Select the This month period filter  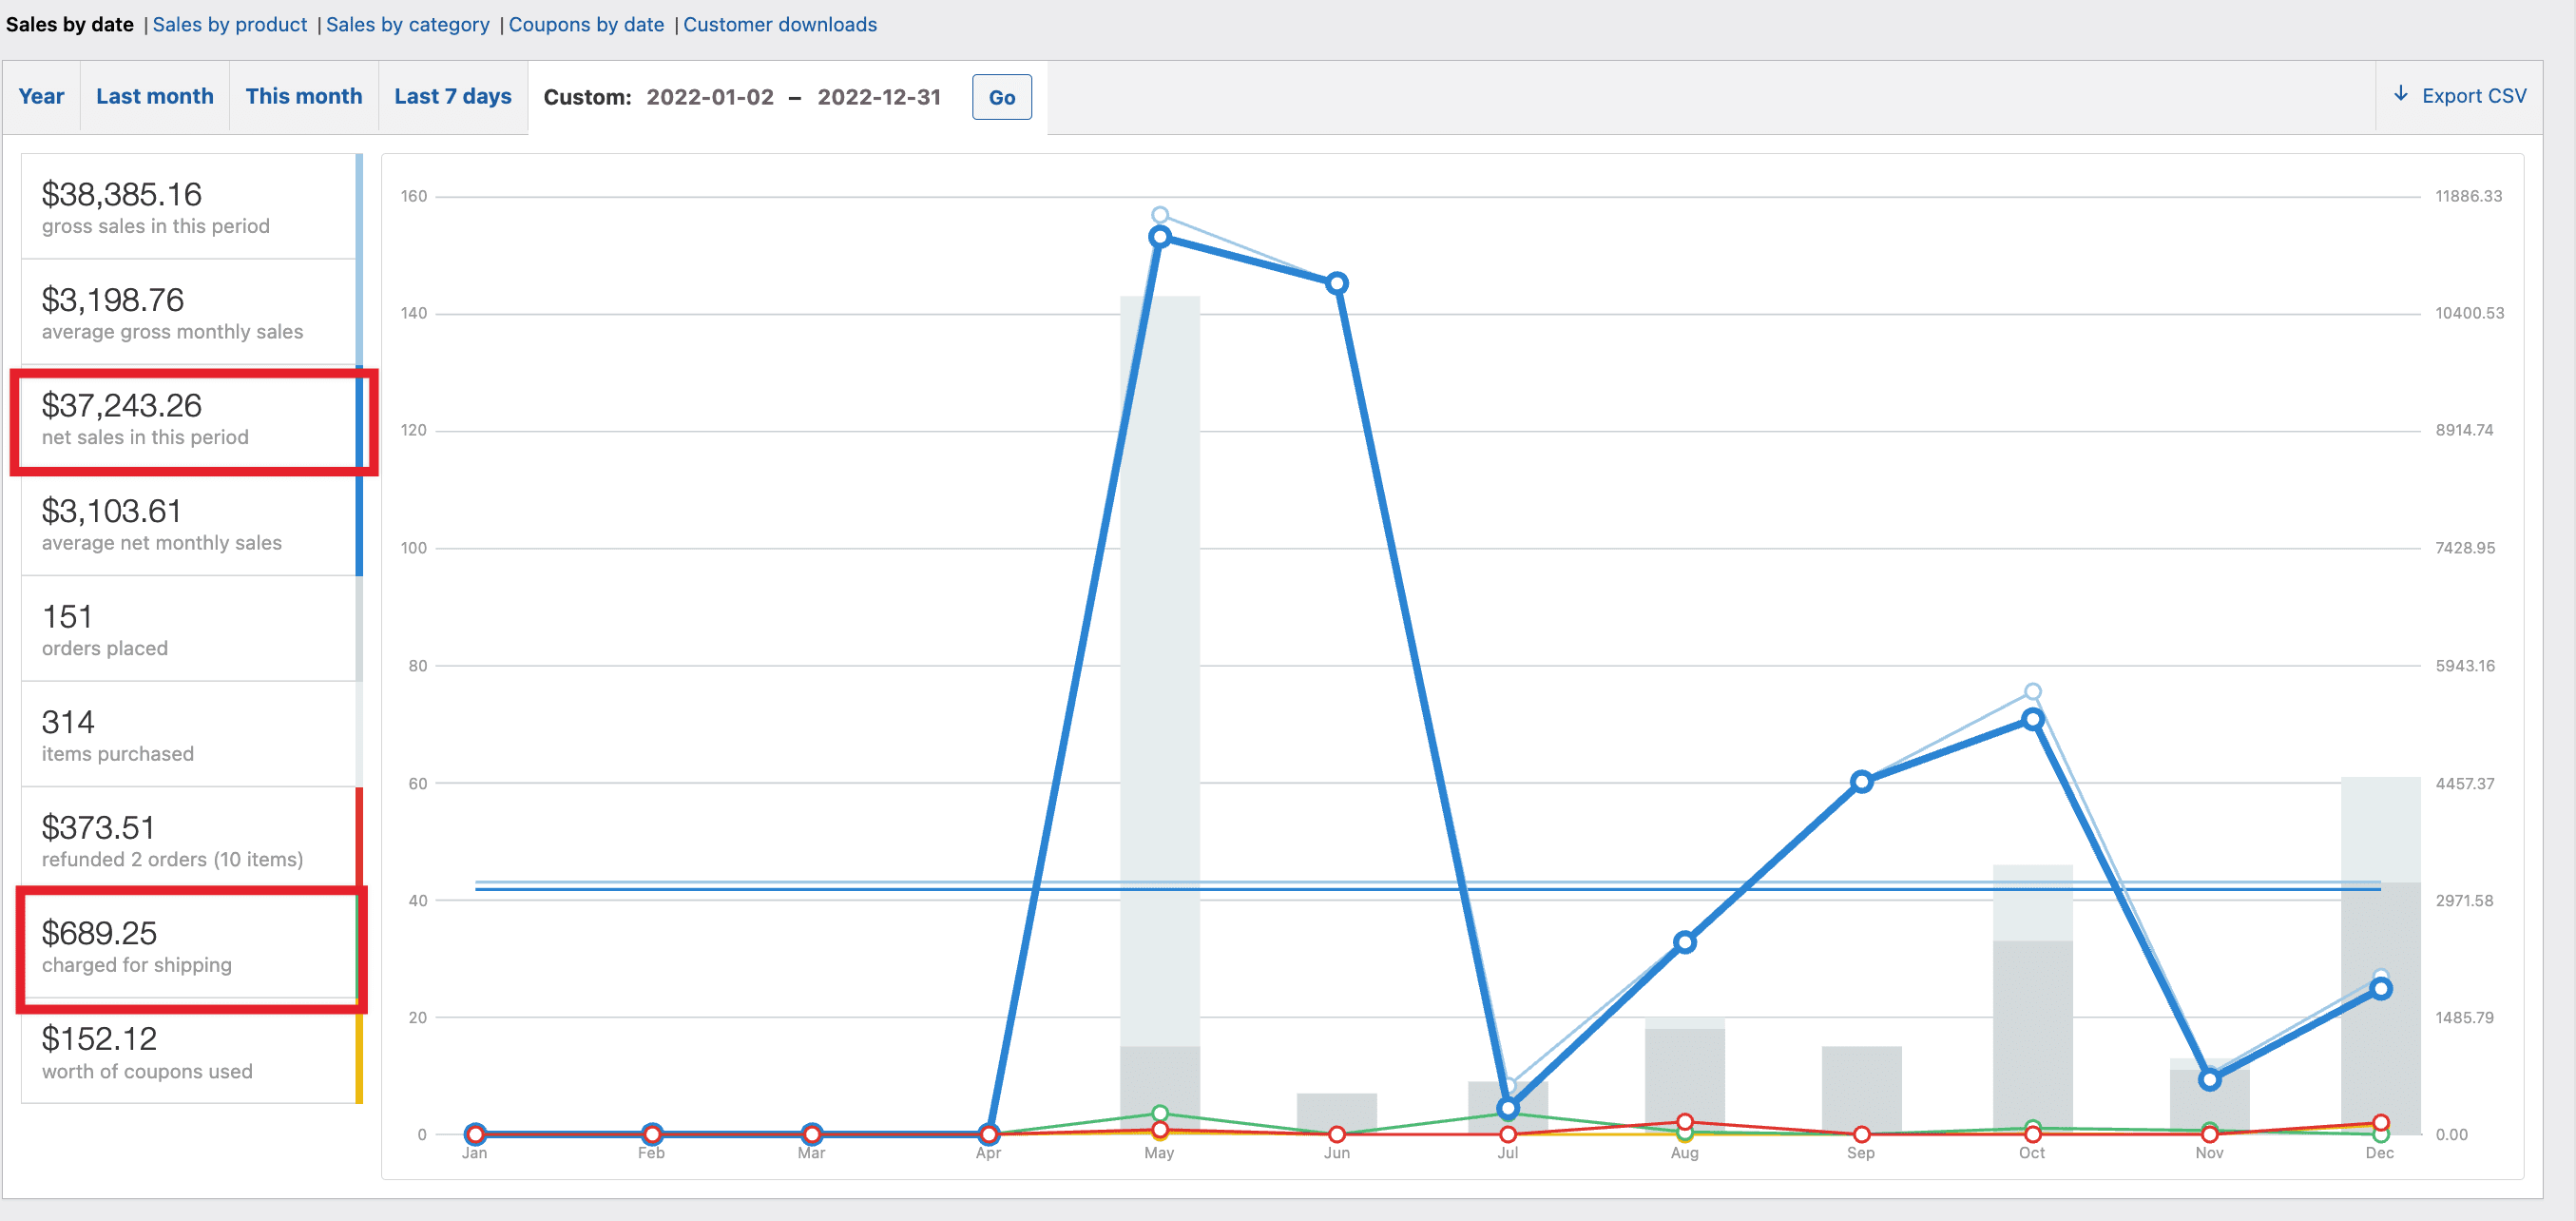[303, 95]
